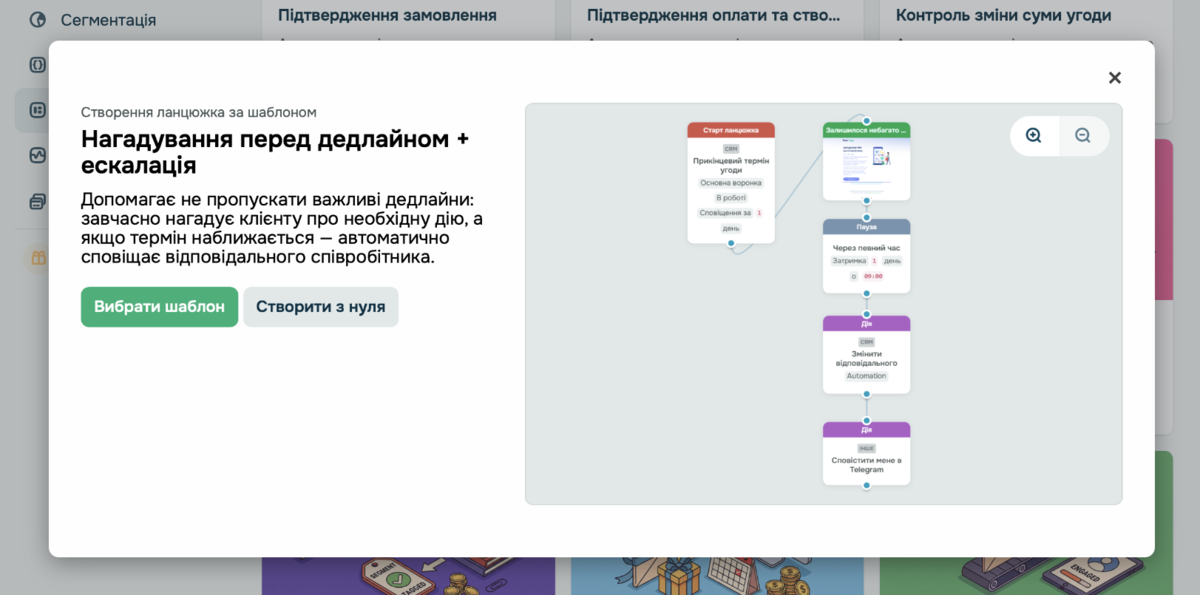The height and width of the screenshot is (595, 1200).
Task: Click the Основна воронка tag
Action: click(731, 183)
